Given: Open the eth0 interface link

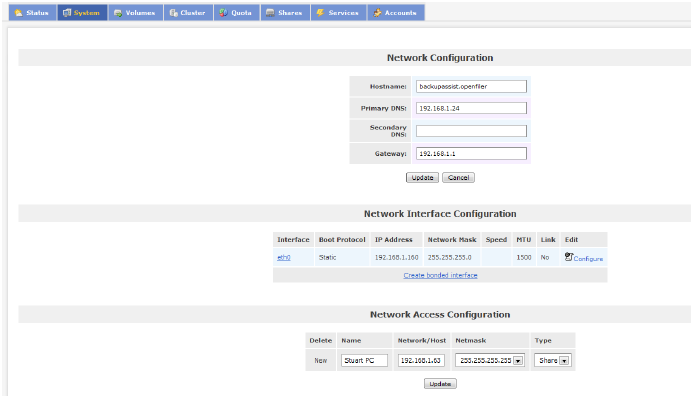Looking at the screenshot, I should pyautogui.click(x=284, y=257).
